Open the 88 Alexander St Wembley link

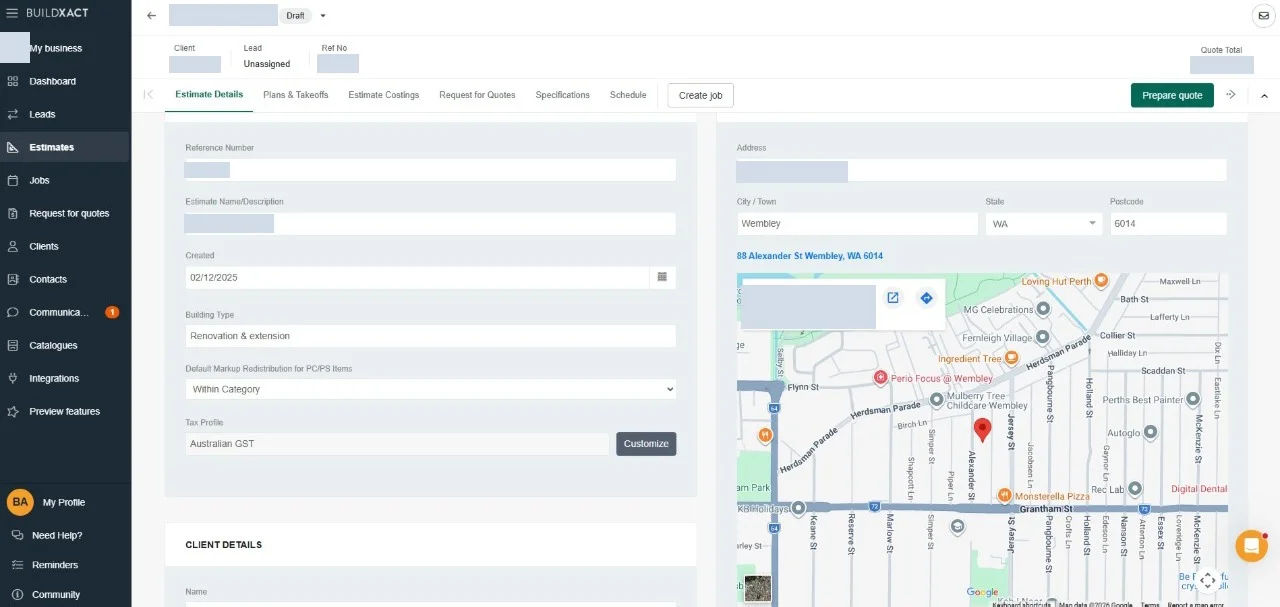coord(810,256)
